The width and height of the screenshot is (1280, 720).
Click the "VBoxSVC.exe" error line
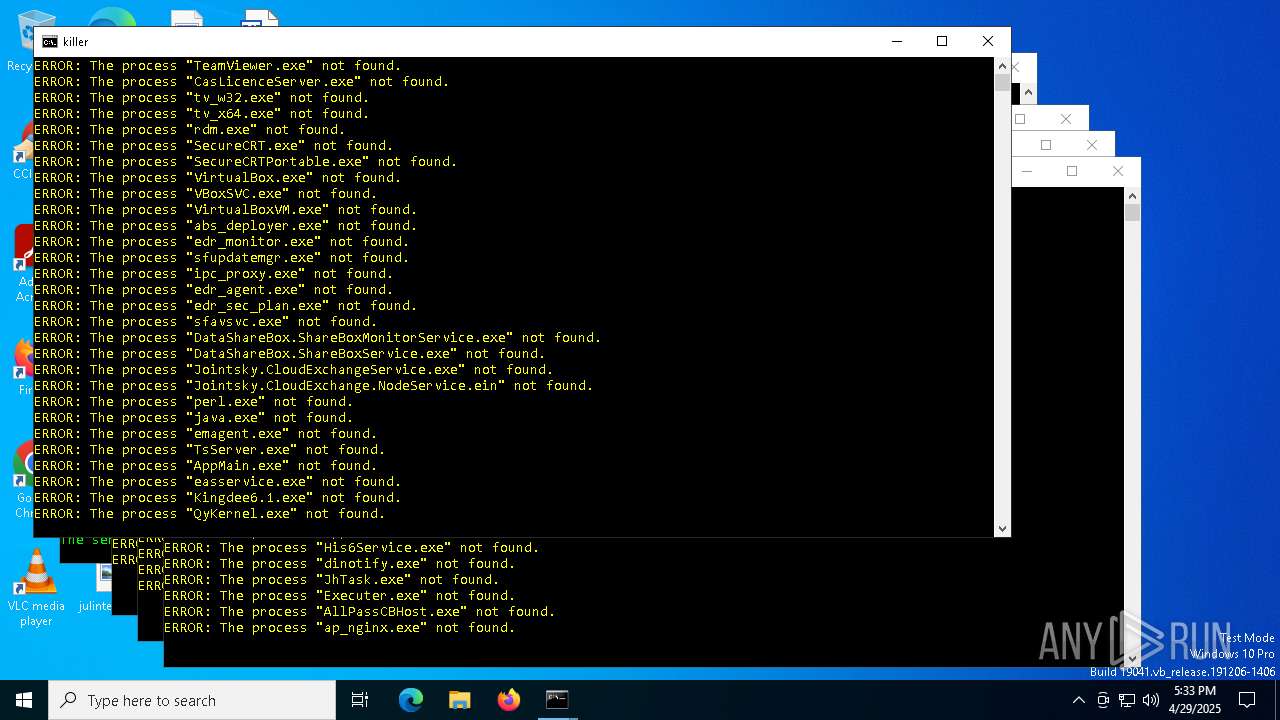click(x=205, y=194)
